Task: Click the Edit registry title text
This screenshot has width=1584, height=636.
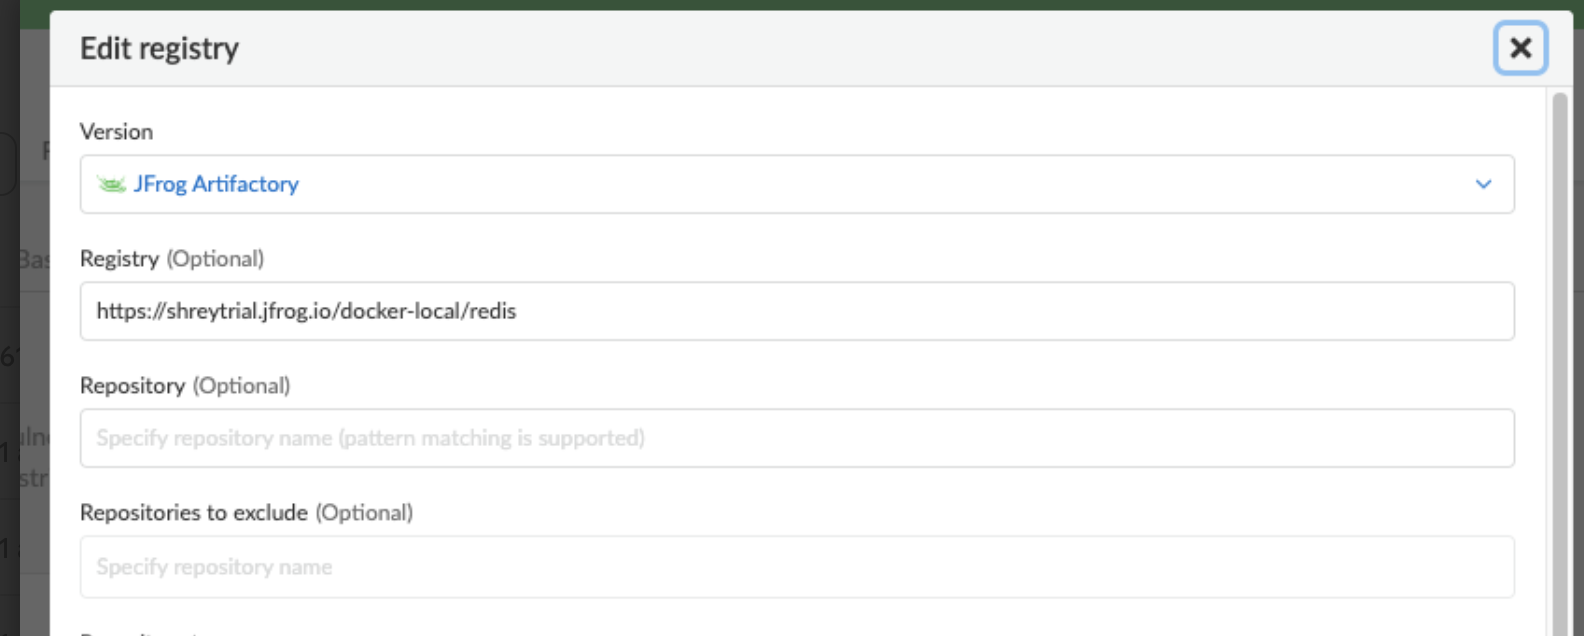Action: [159, 48]
